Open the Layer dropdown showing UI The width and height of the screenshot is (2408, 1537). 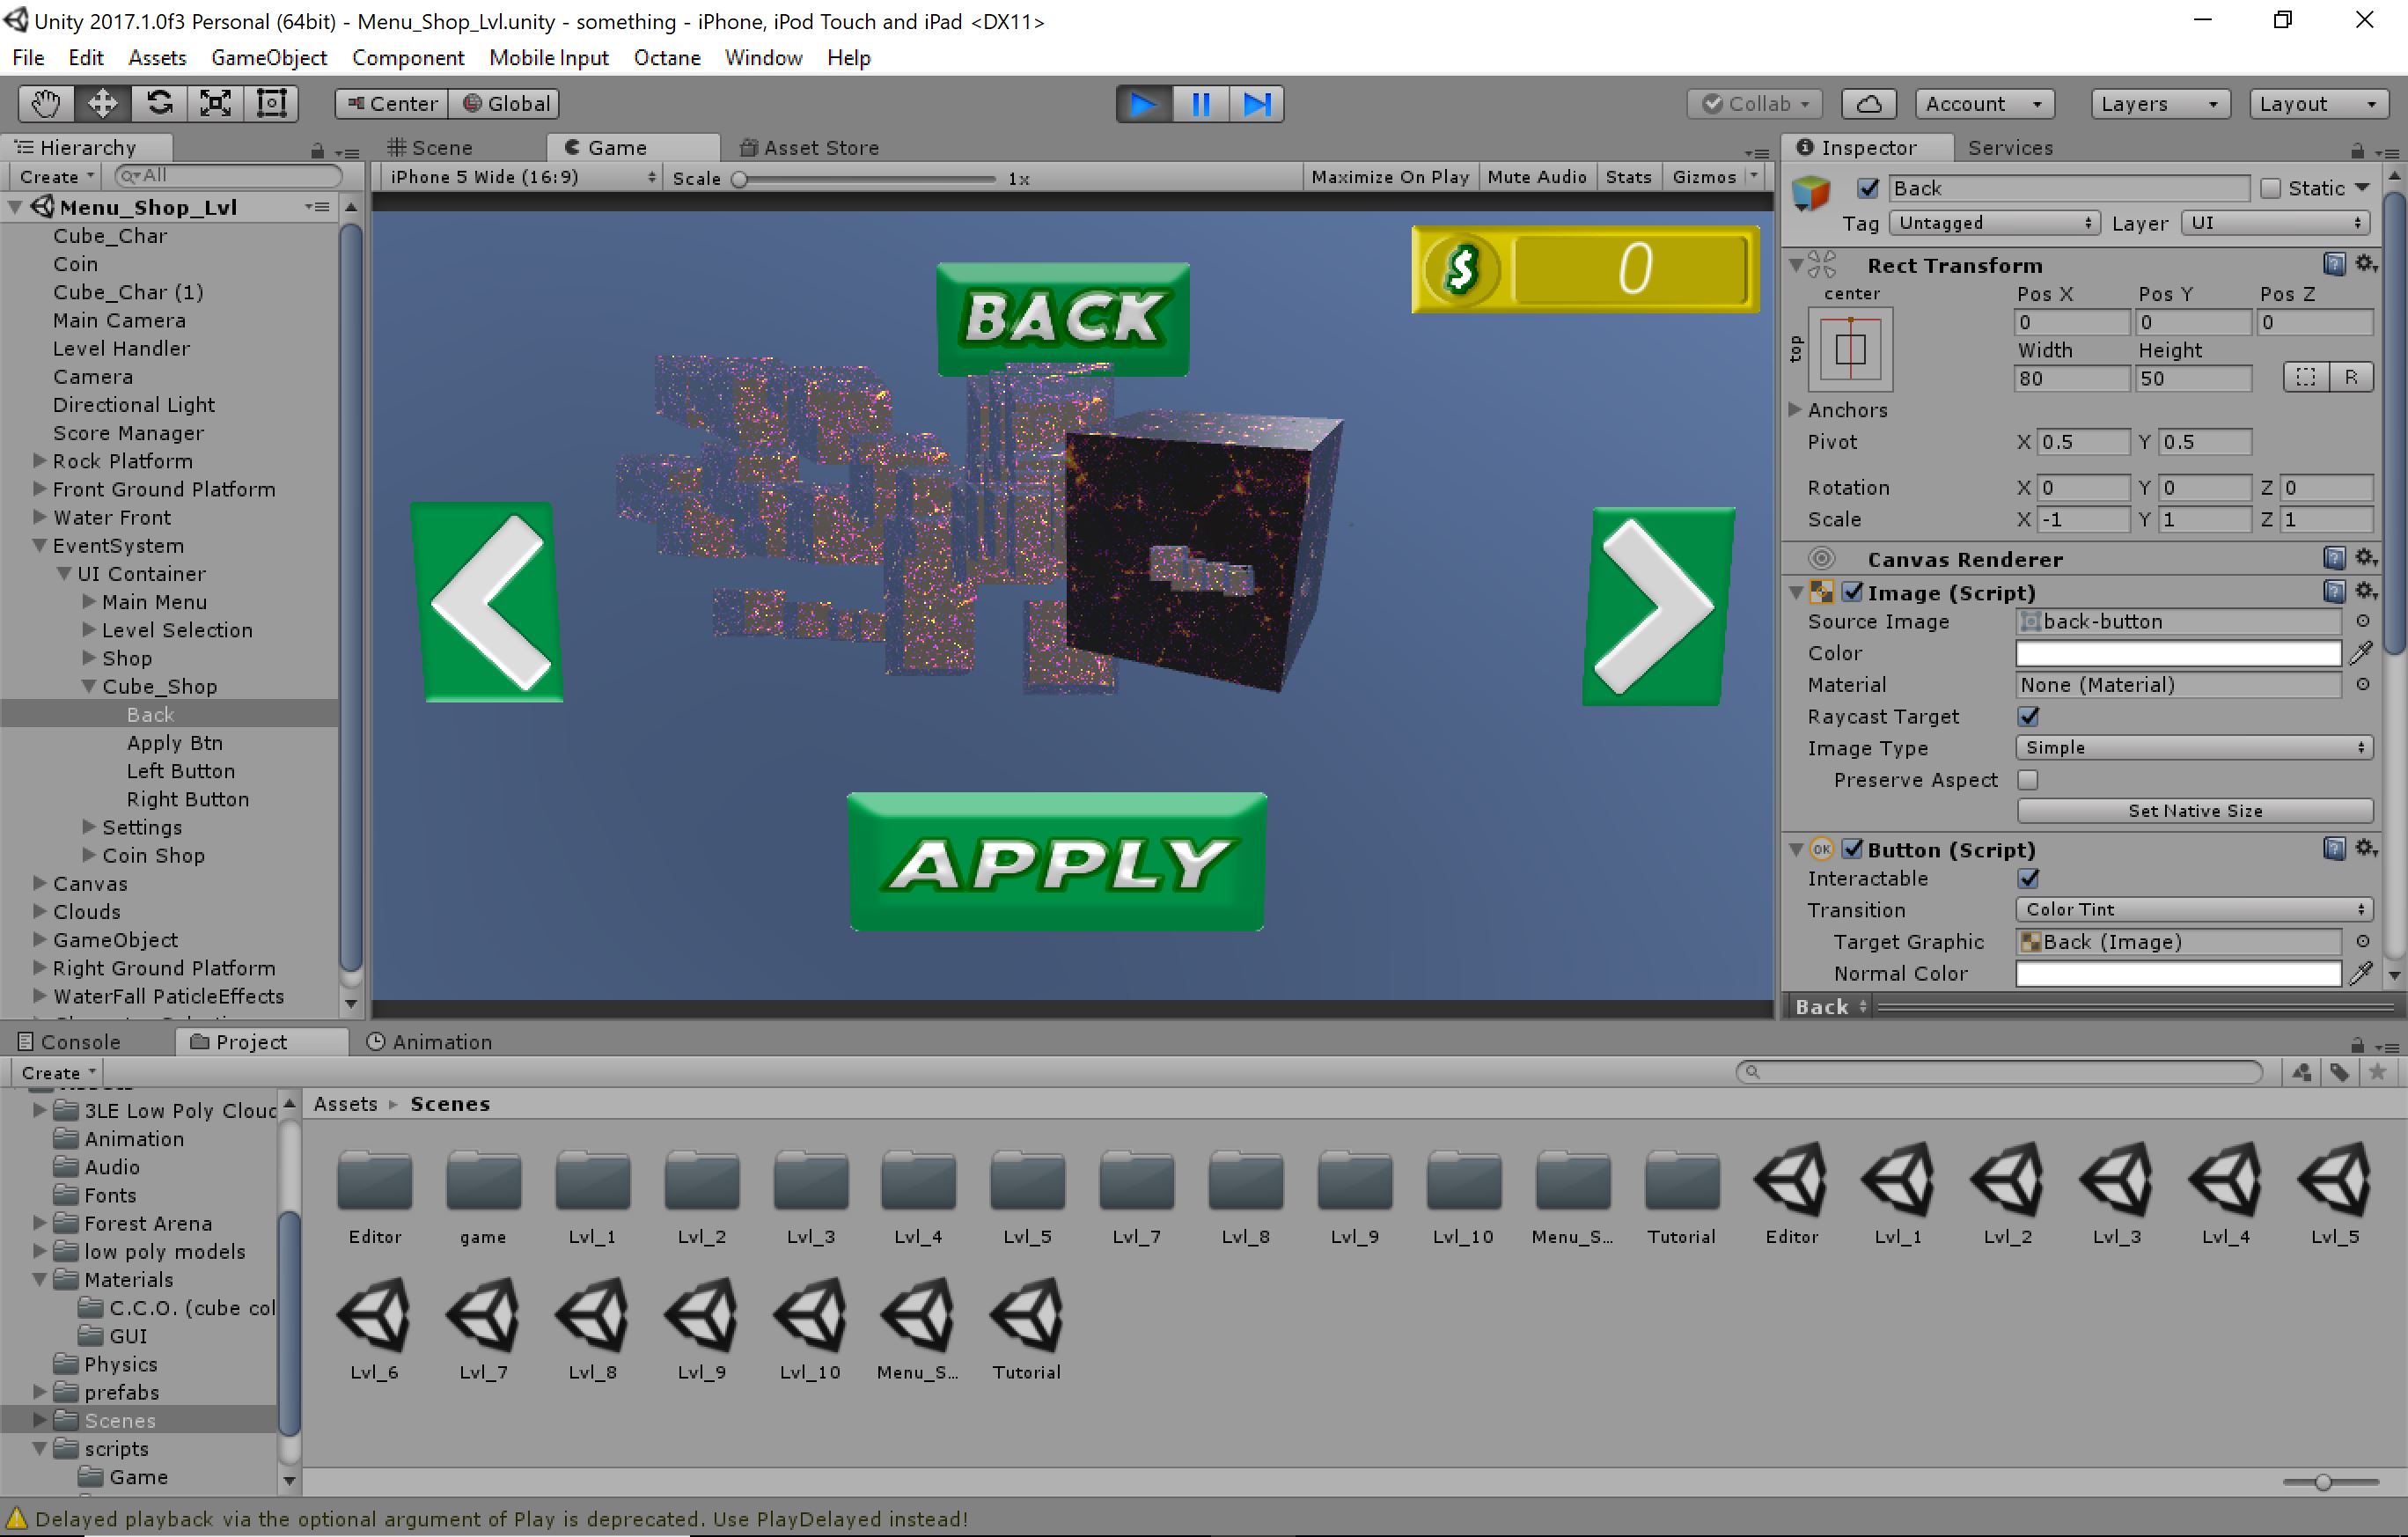[x=2275, y=223]
